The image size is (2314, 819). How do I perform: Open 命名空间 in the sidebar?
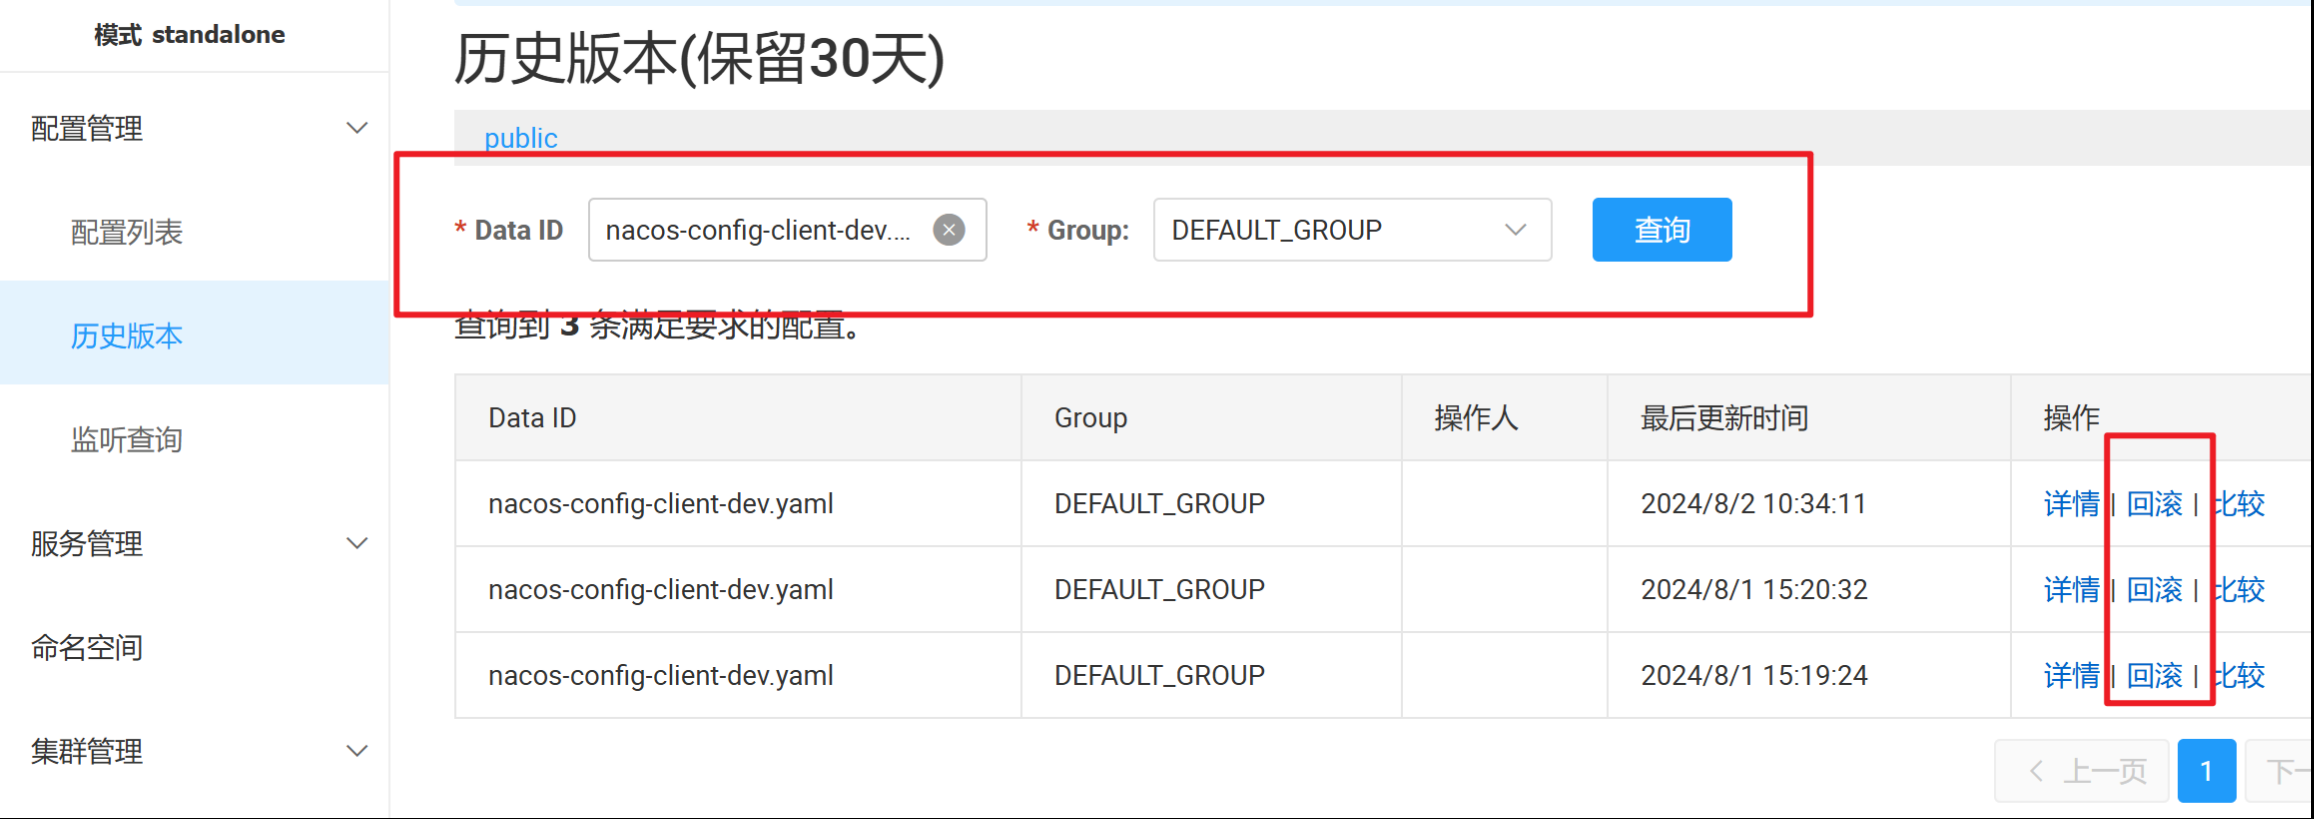pyautogui.click(x=87, y=647)
